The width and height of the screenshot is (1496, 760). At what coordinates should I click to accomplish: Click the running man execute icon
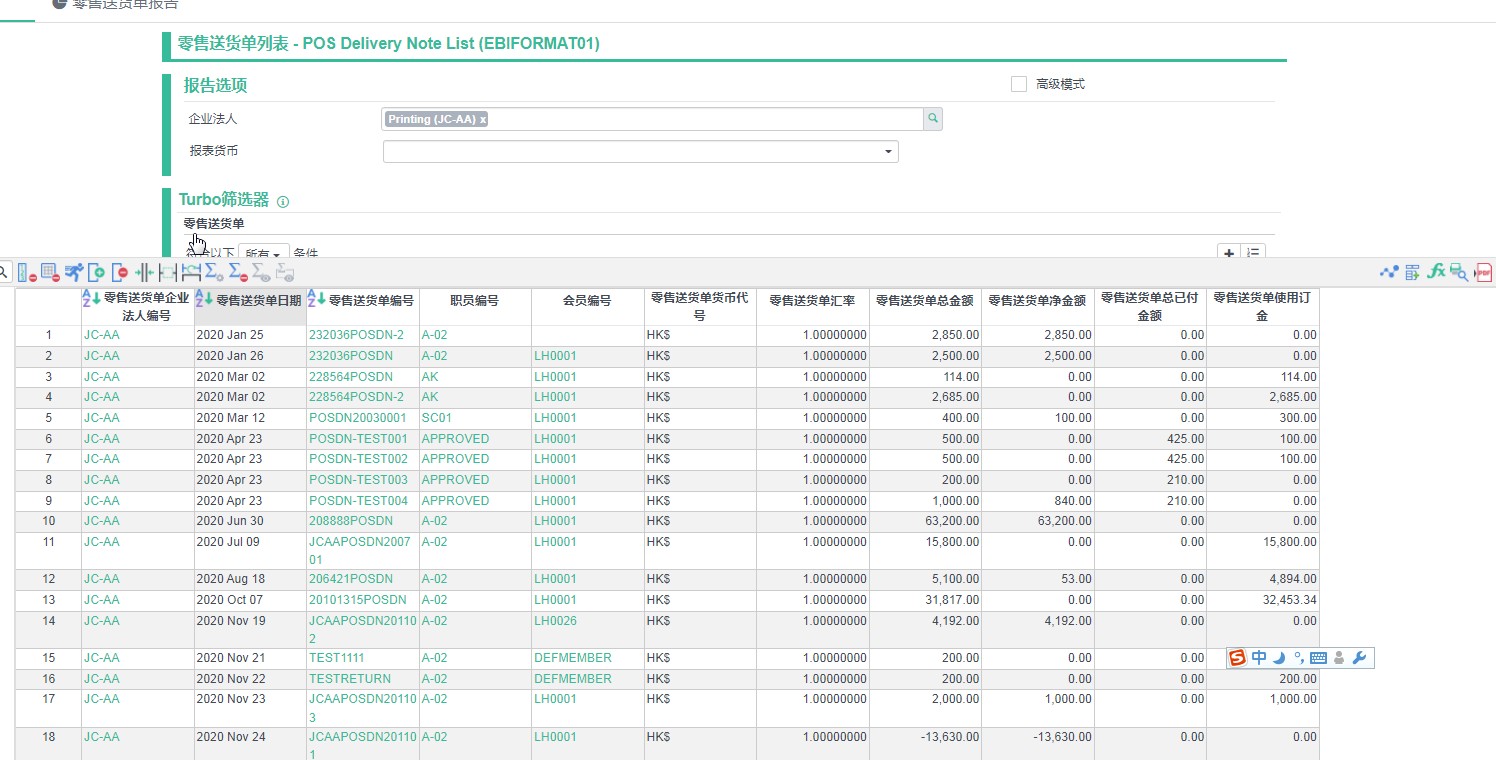point(74,272)
